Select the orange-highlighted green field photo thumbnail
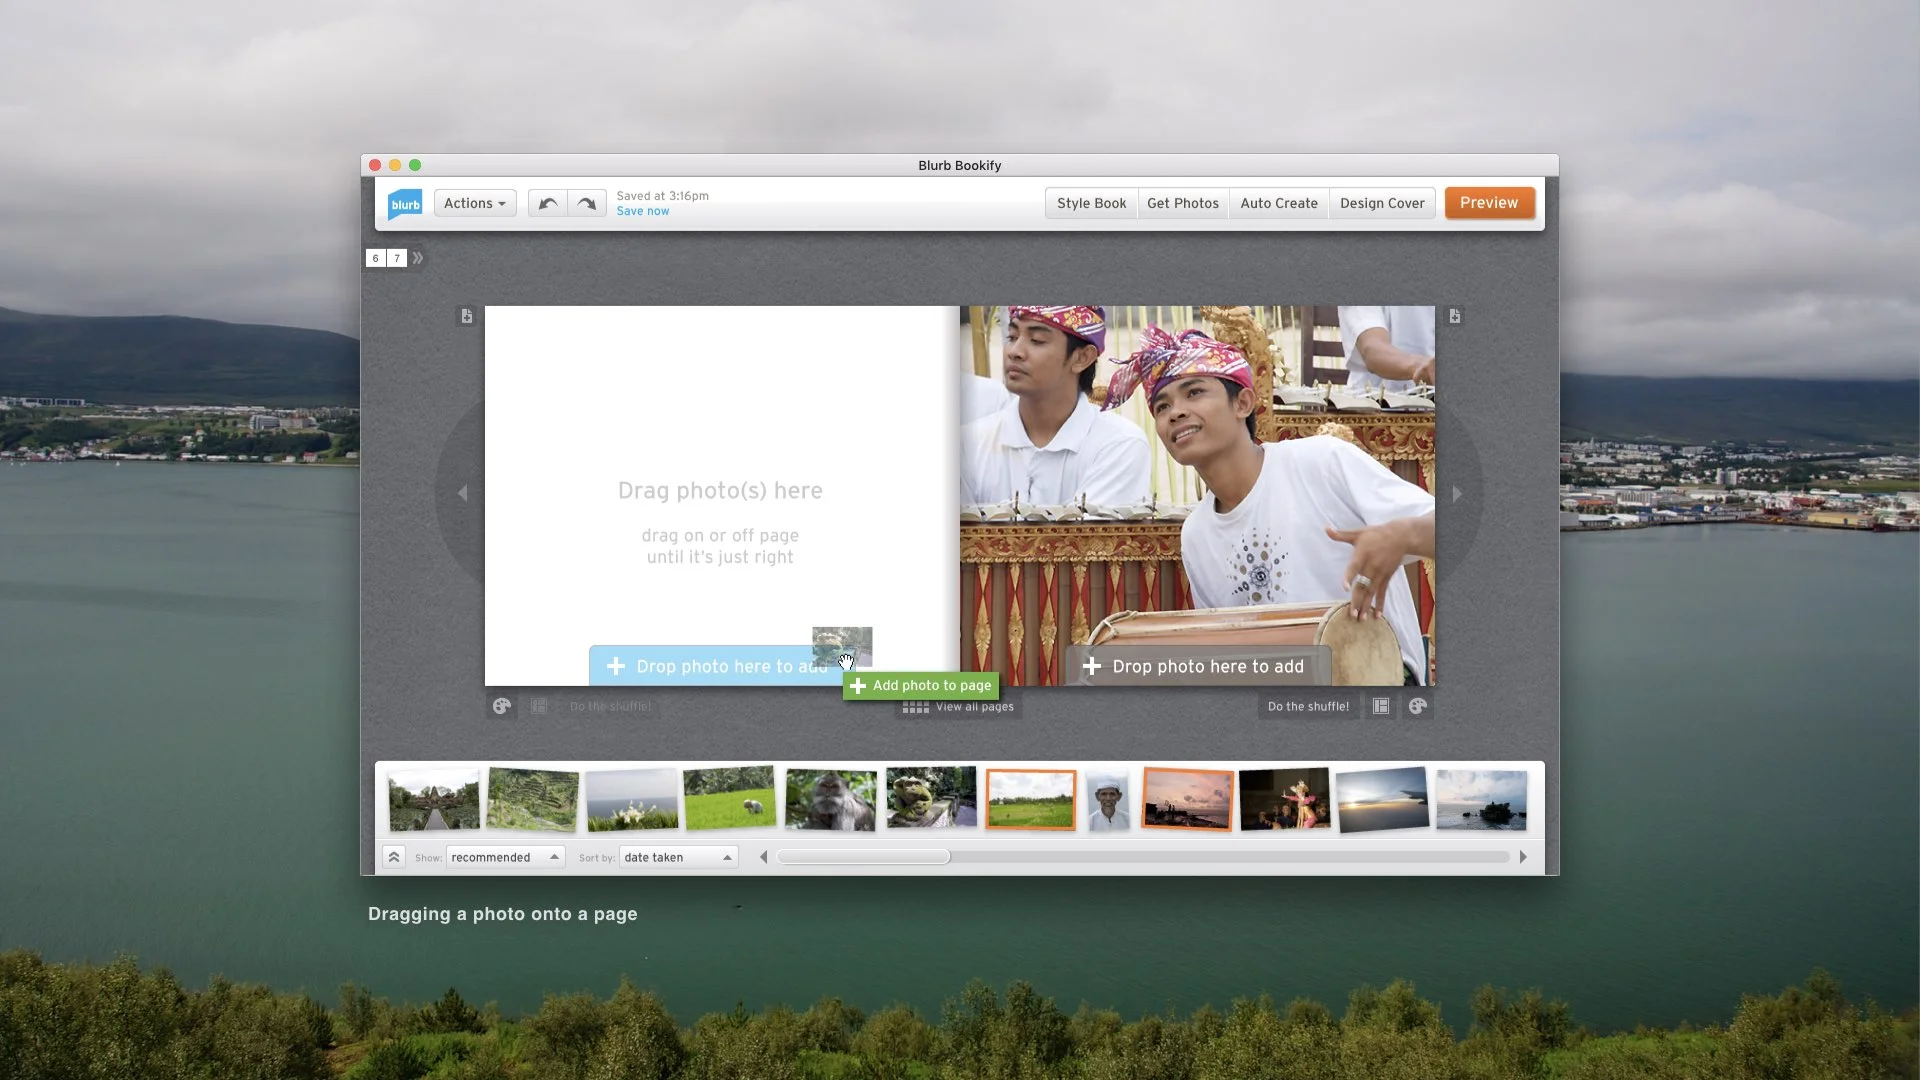Screen dimensions: 1920x1080 click(1031, 799)
